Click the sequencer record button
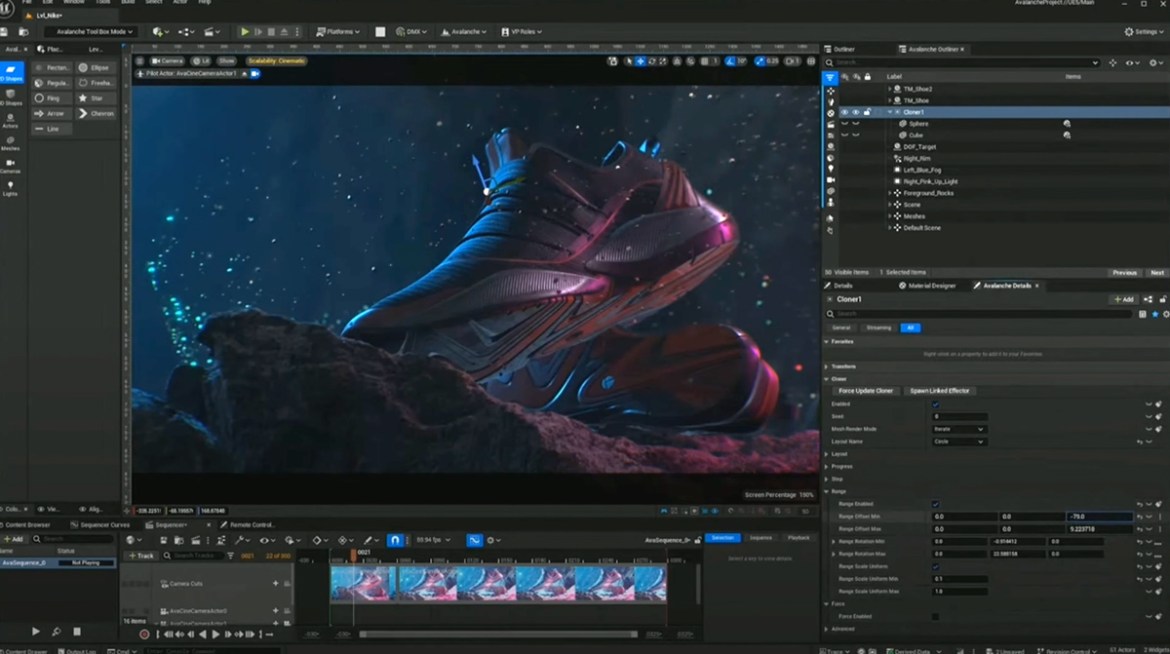This screenshot has width=1170, height=654. [144, 633]
